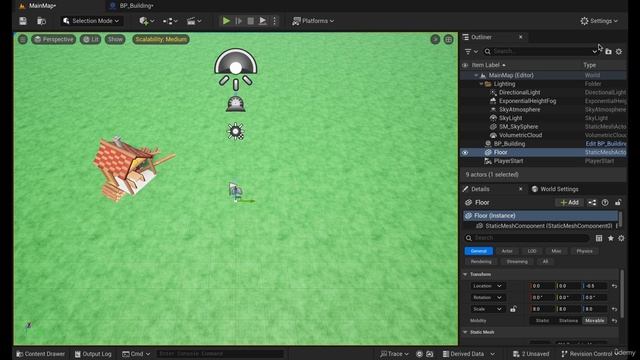Viewport: 640px width, 360px height.
Task: Open the viewport options hamburger menu
Action: click(x=23, y=39)
